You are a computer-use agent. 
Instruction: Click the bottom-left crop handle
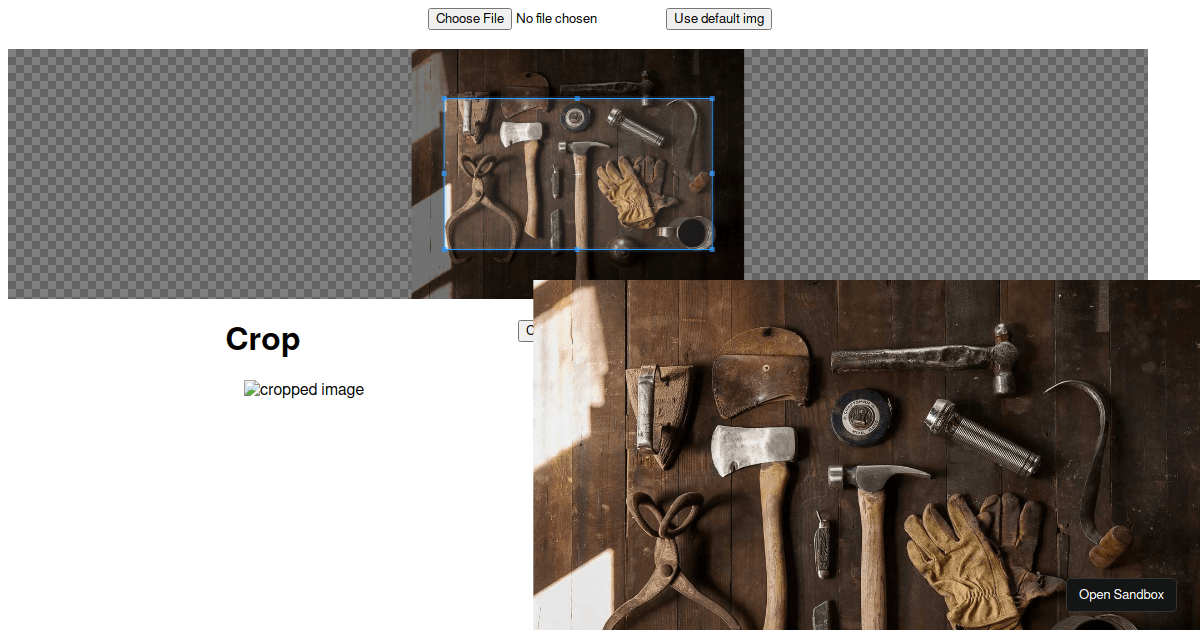coord(445,249)
